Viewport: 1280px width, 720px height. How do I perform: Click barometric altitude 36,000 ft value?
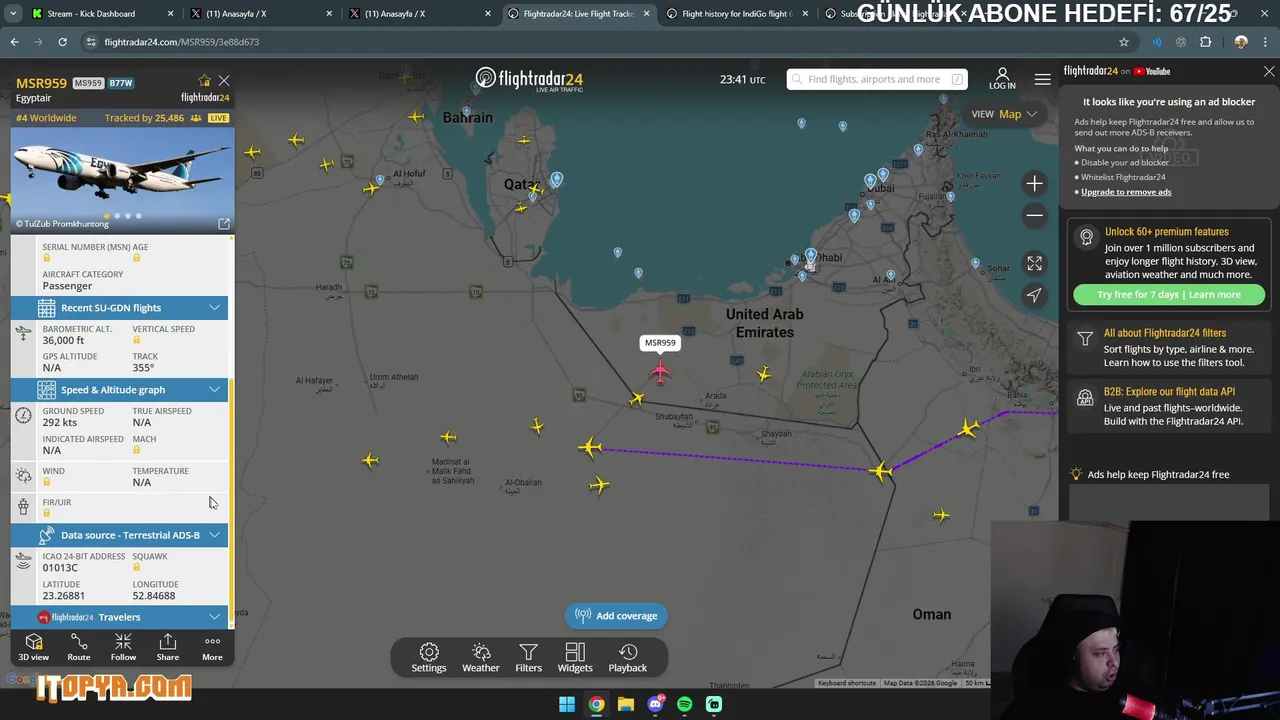click(x=63, y=340)
